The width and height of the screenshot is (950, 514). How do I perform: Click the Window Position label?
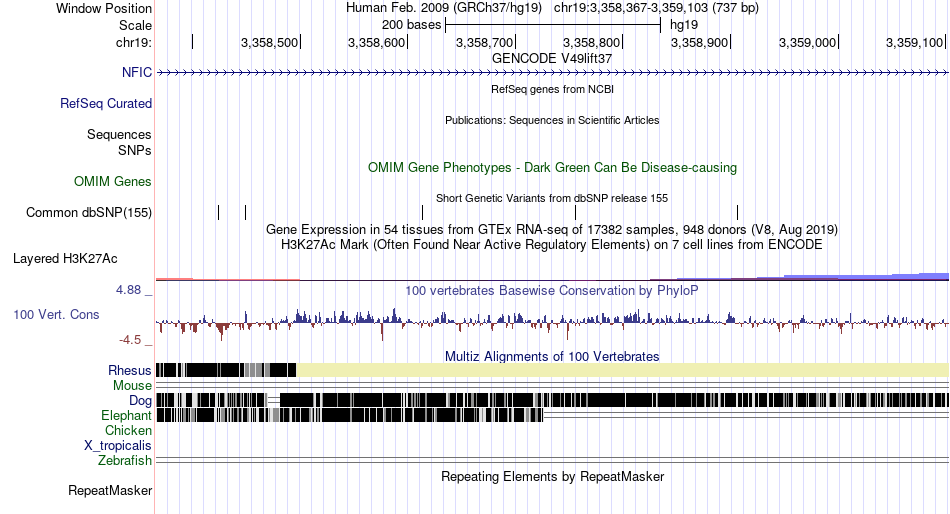tap(104, 8)
